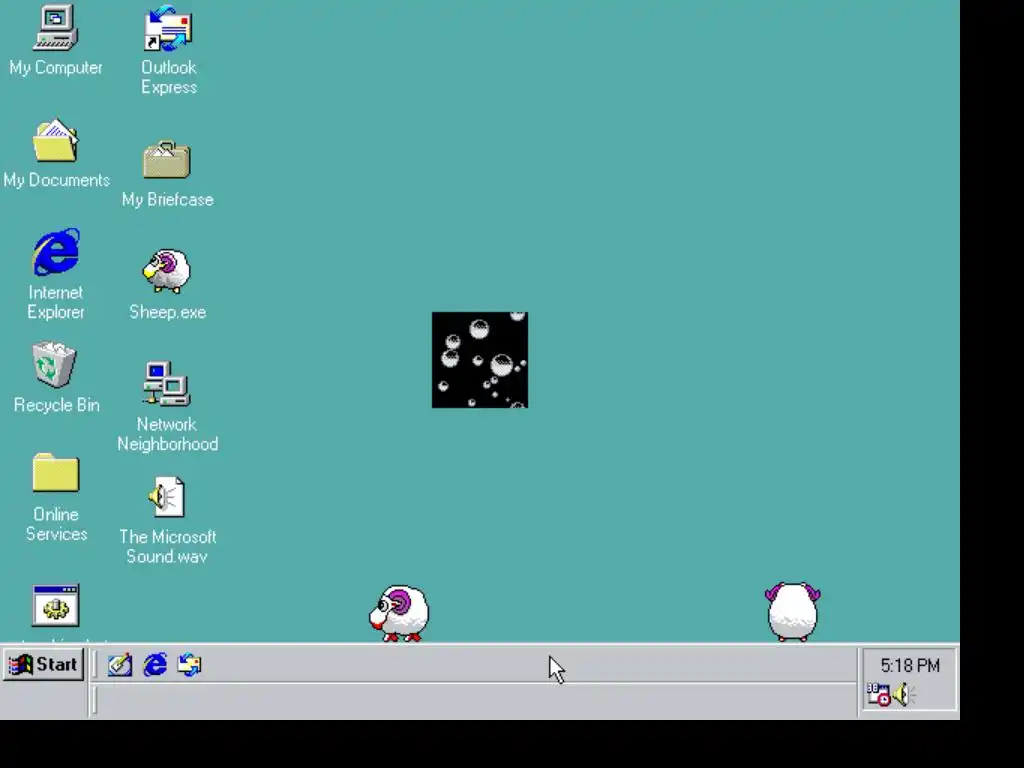Click the partially hidden gear window icon
Viewport: 1024px width, 768px height.
click(56, 605)
